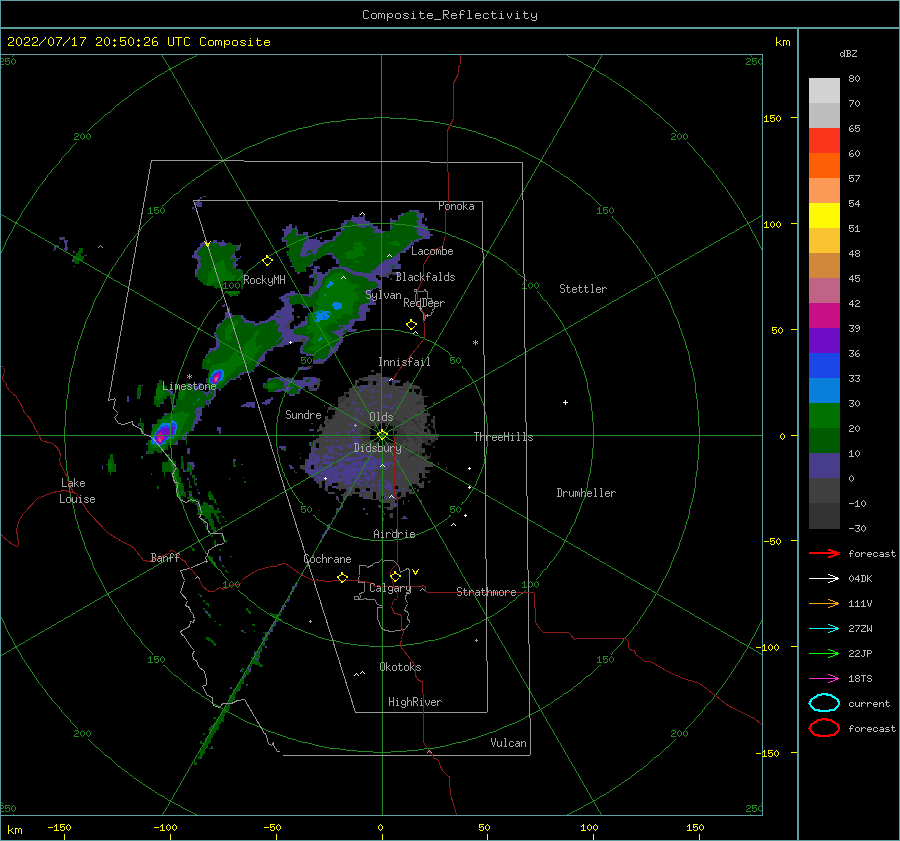This screenshot has height=841, width=900.
Task: Click the asterisk marker above Limestone
Action: coord(189,377)
